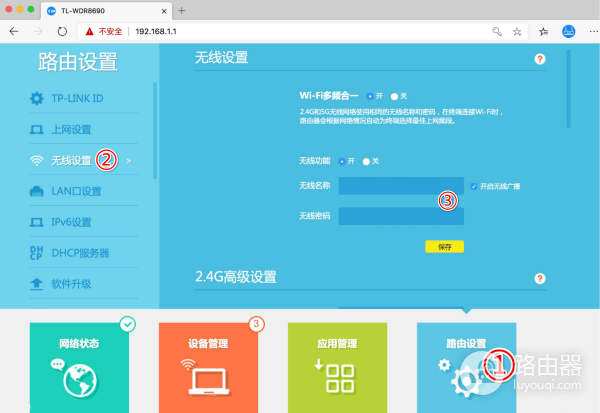Click the 无线密码 input field
This screenshot has height=413, width=600.
[400, 216]
